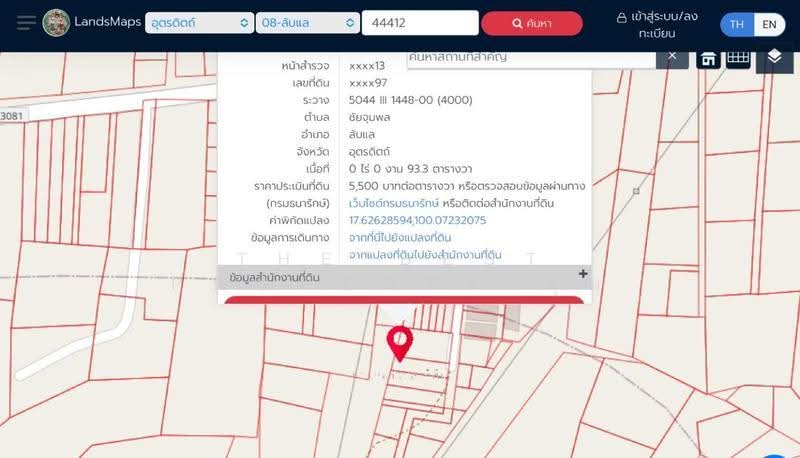The width and height of the screenshot is (800, 458).
Task: Clear the place search with X
Action: coord(672,57)
